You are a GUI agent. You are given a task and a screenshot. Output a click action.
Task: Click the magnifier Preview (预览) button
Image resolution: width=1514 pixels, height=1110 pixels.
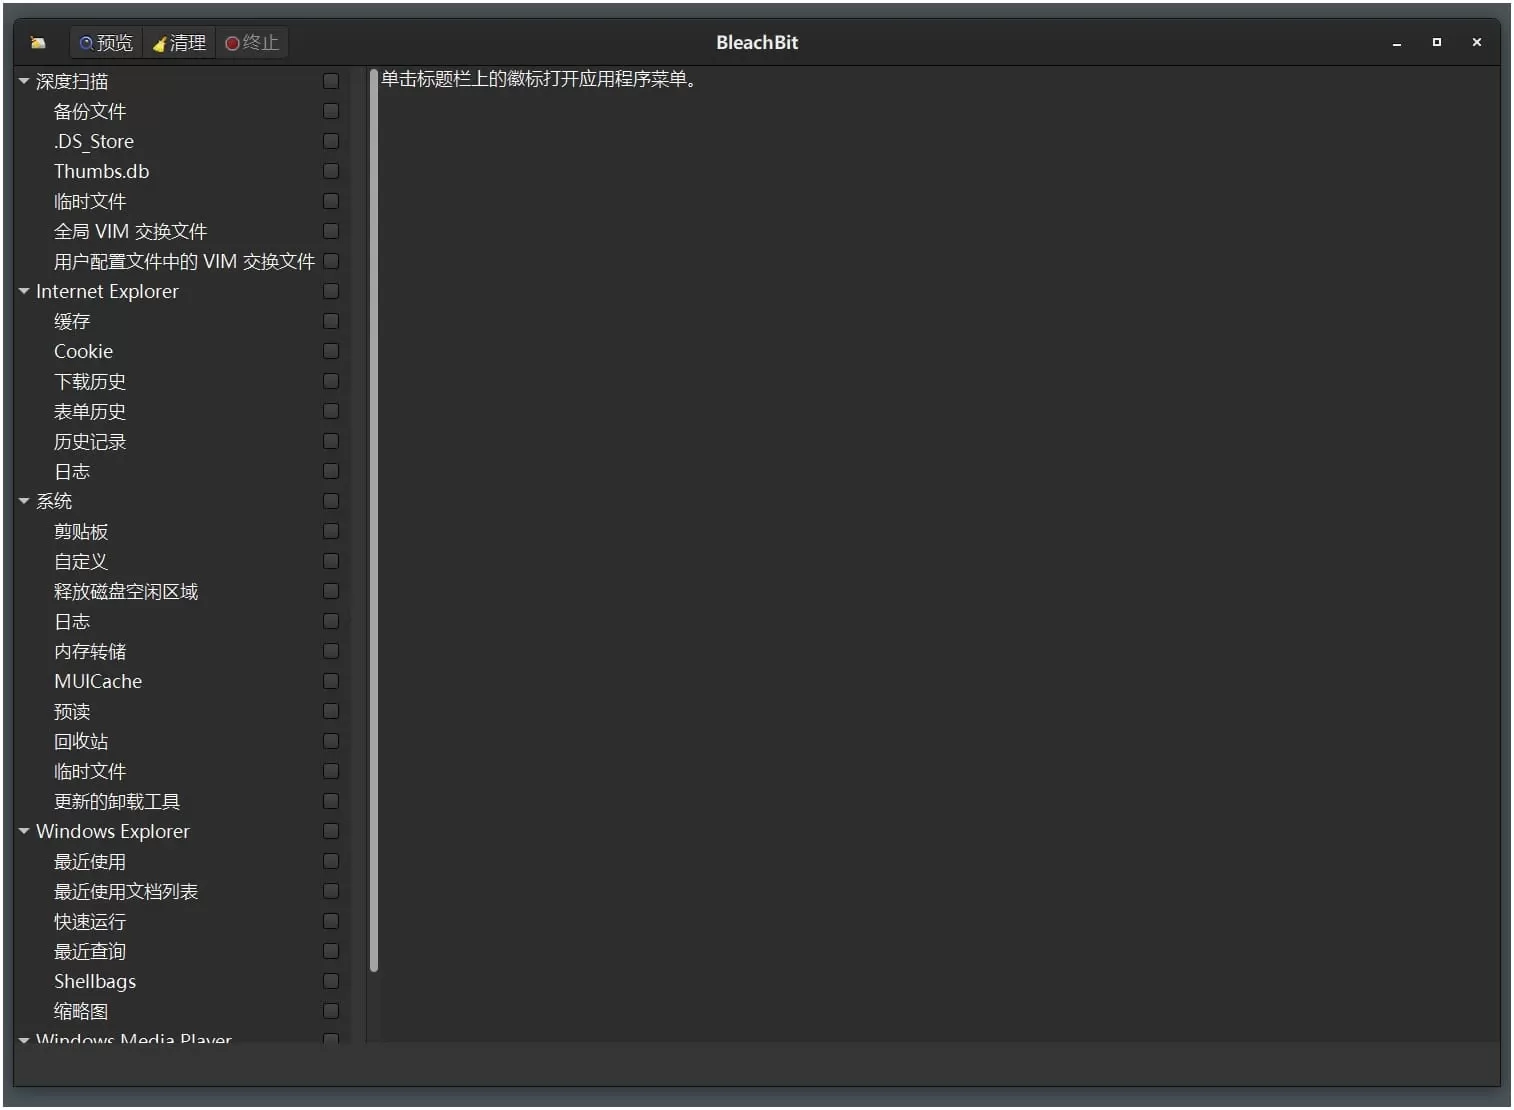106,42
